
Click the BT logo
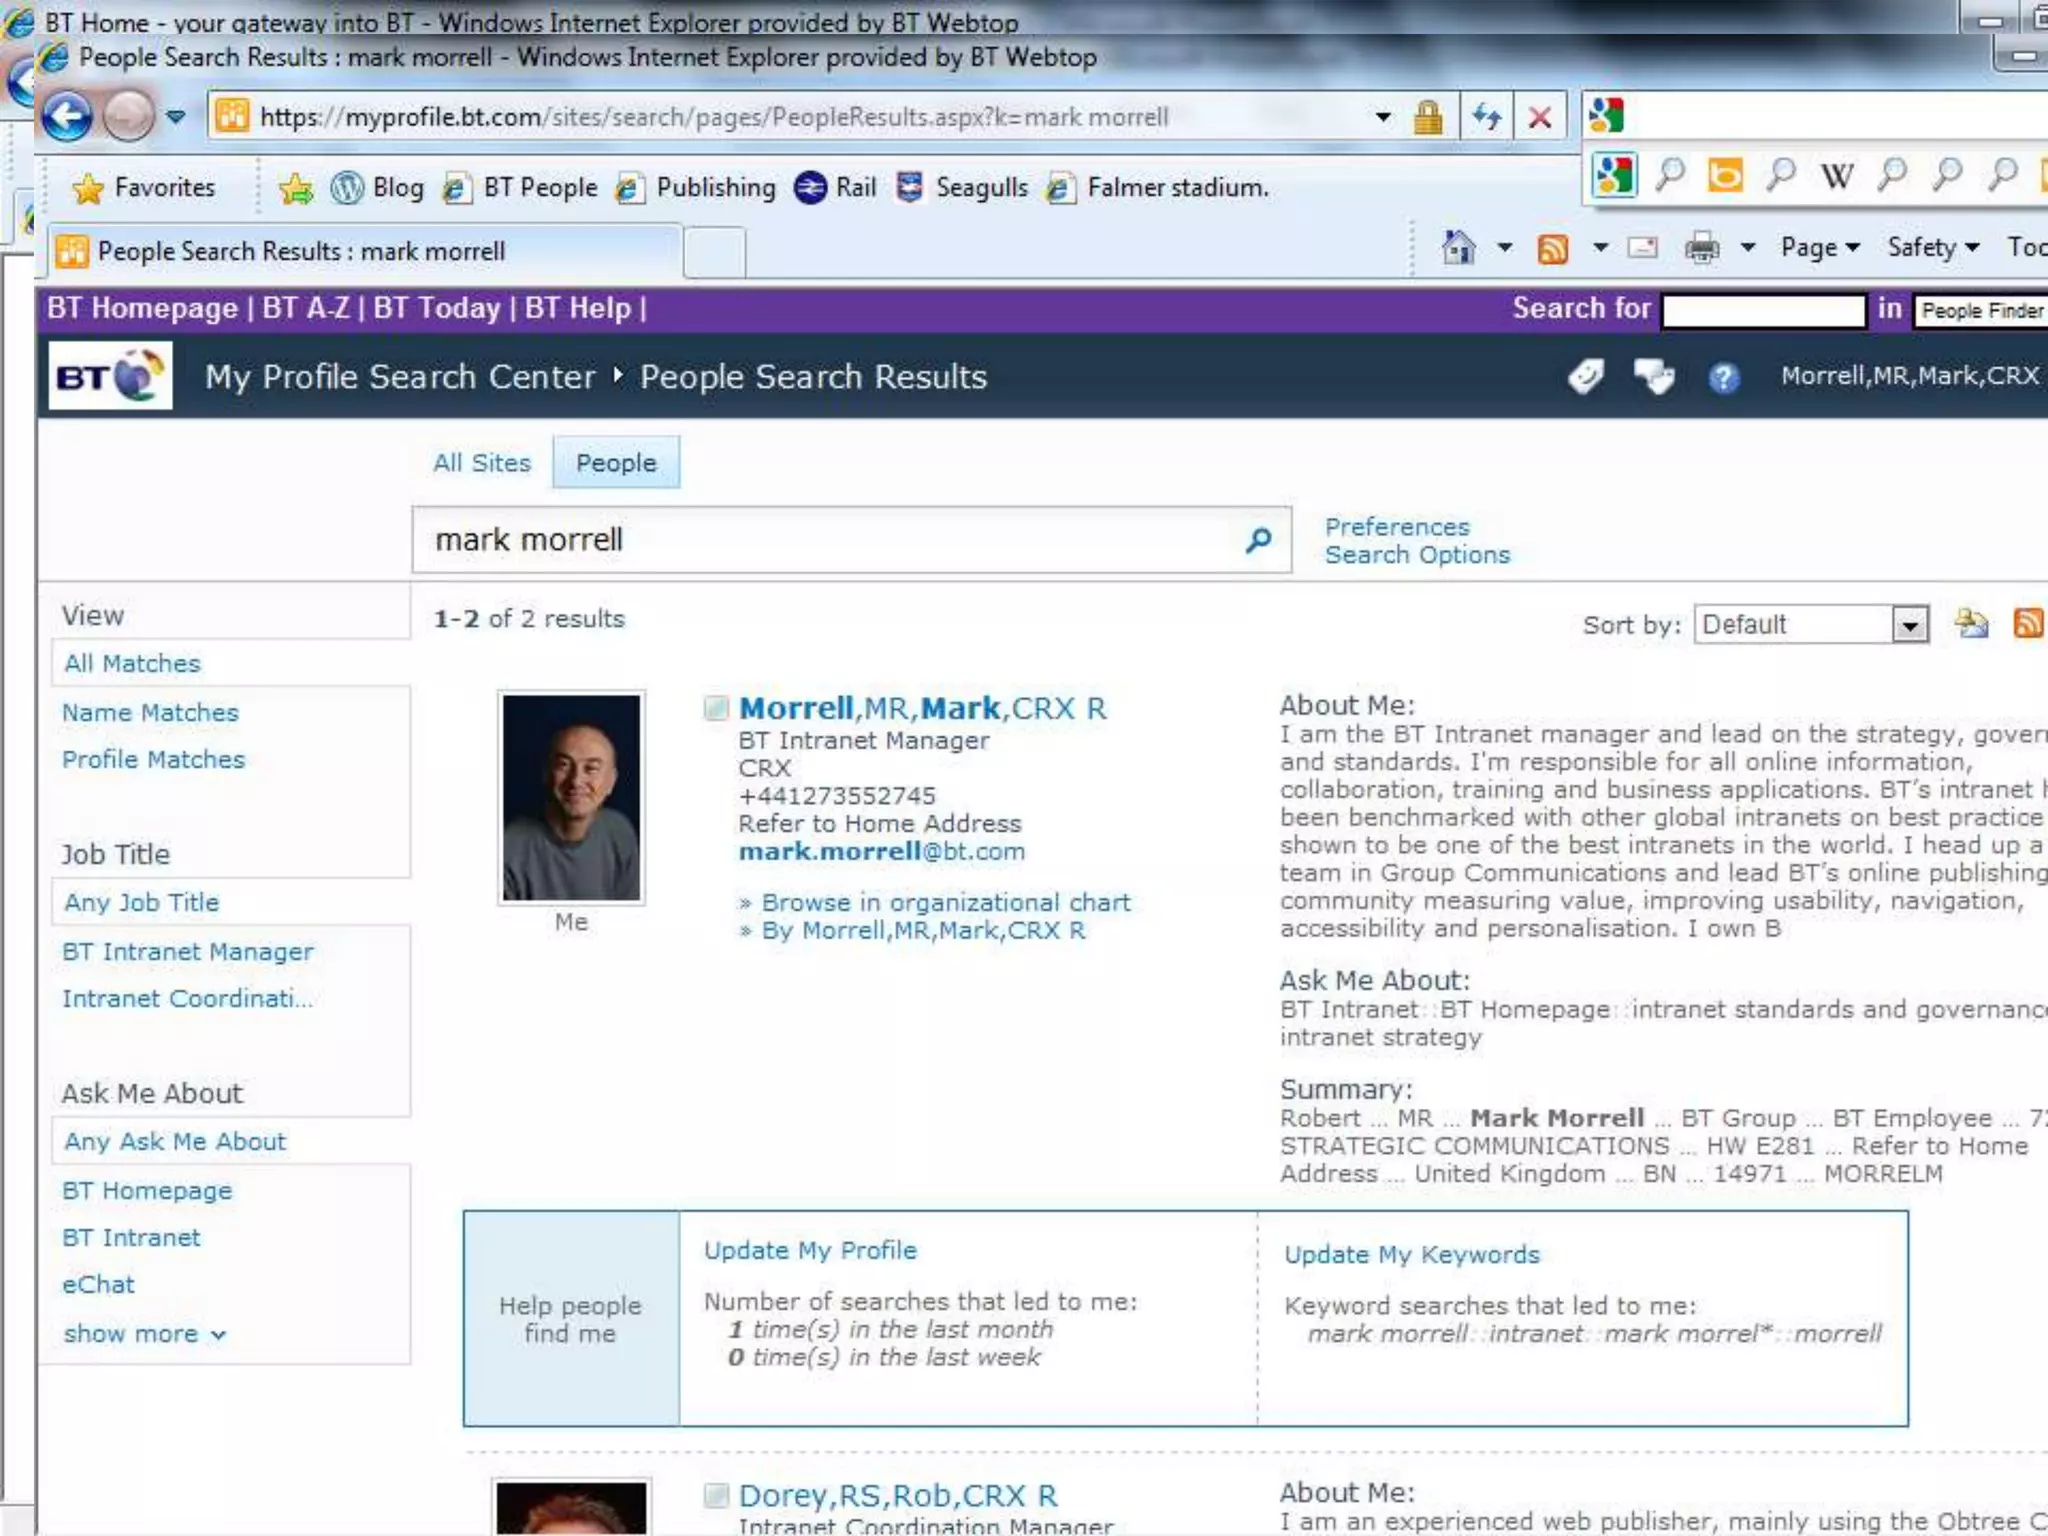(110, 376)
